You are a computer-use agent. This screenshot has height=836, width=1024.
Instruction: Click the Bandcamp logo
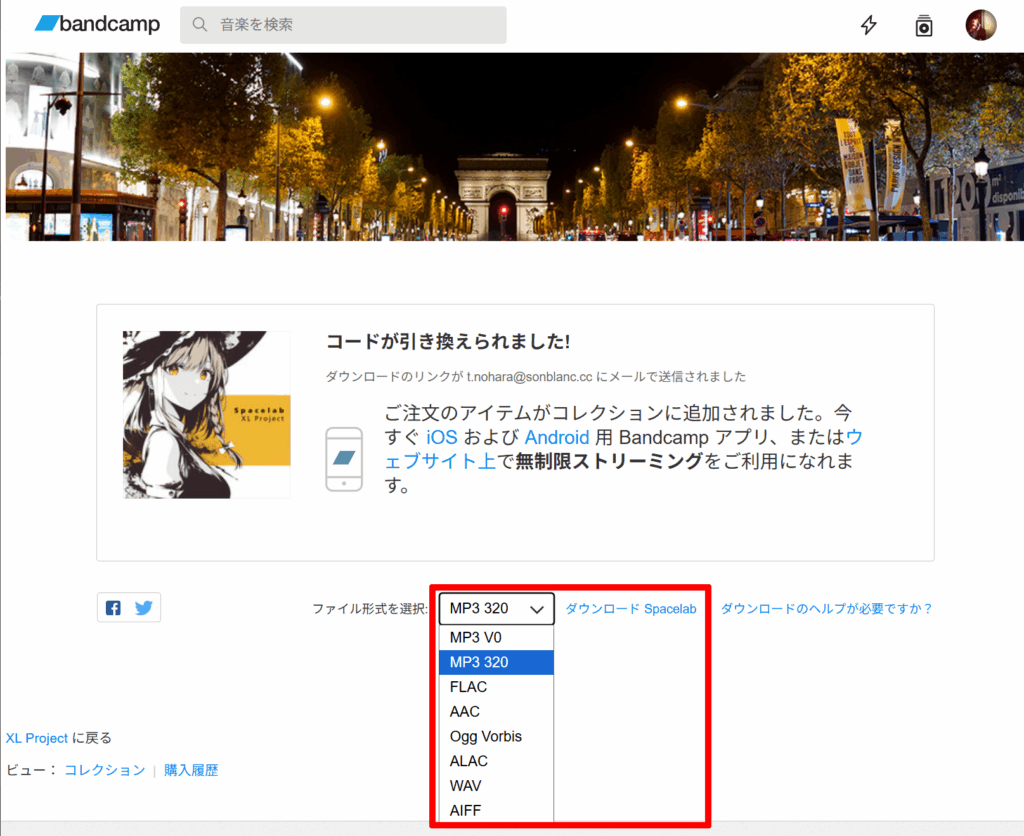pyautogui.click(x=97, y=24)
